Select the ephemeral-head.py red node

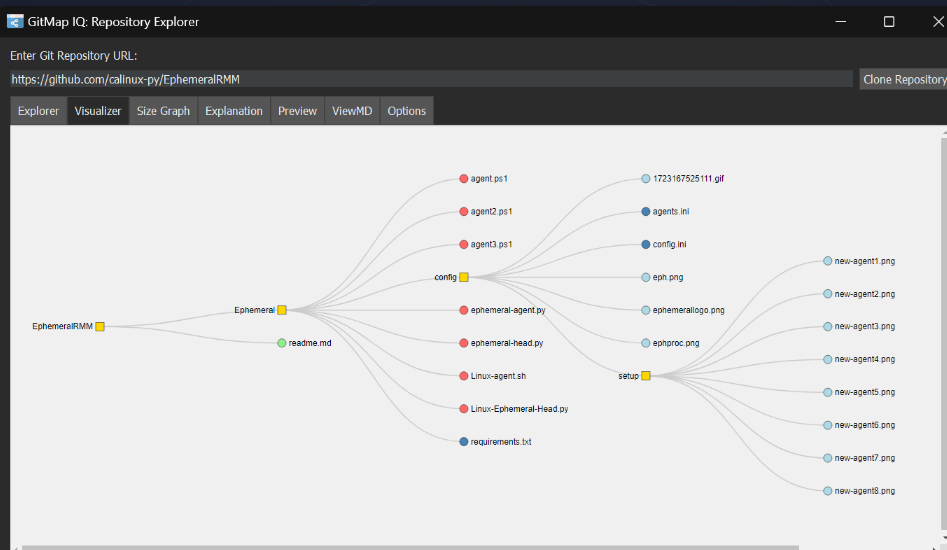coord(464,343)
